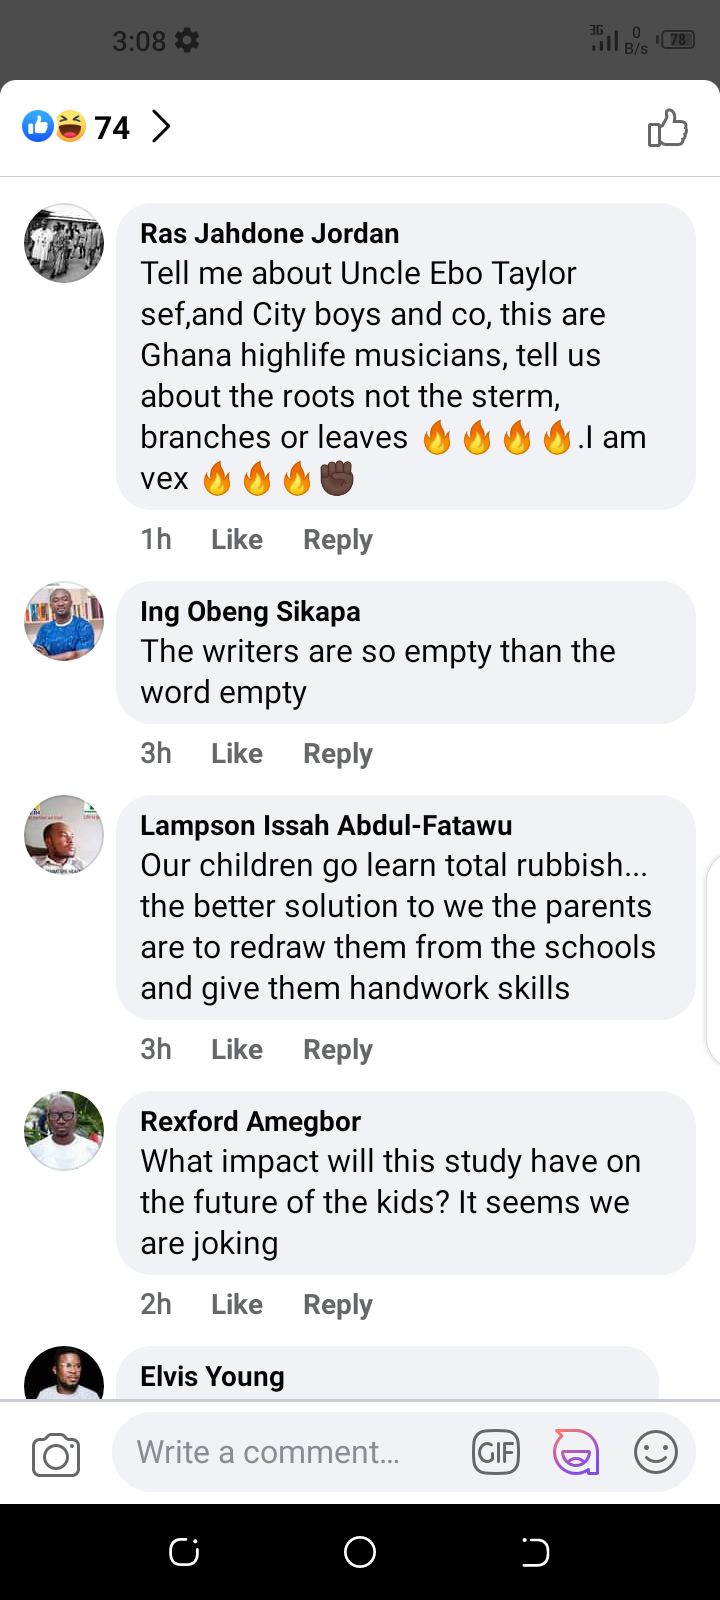Tap the Android home circle icon

(360, 1552)
